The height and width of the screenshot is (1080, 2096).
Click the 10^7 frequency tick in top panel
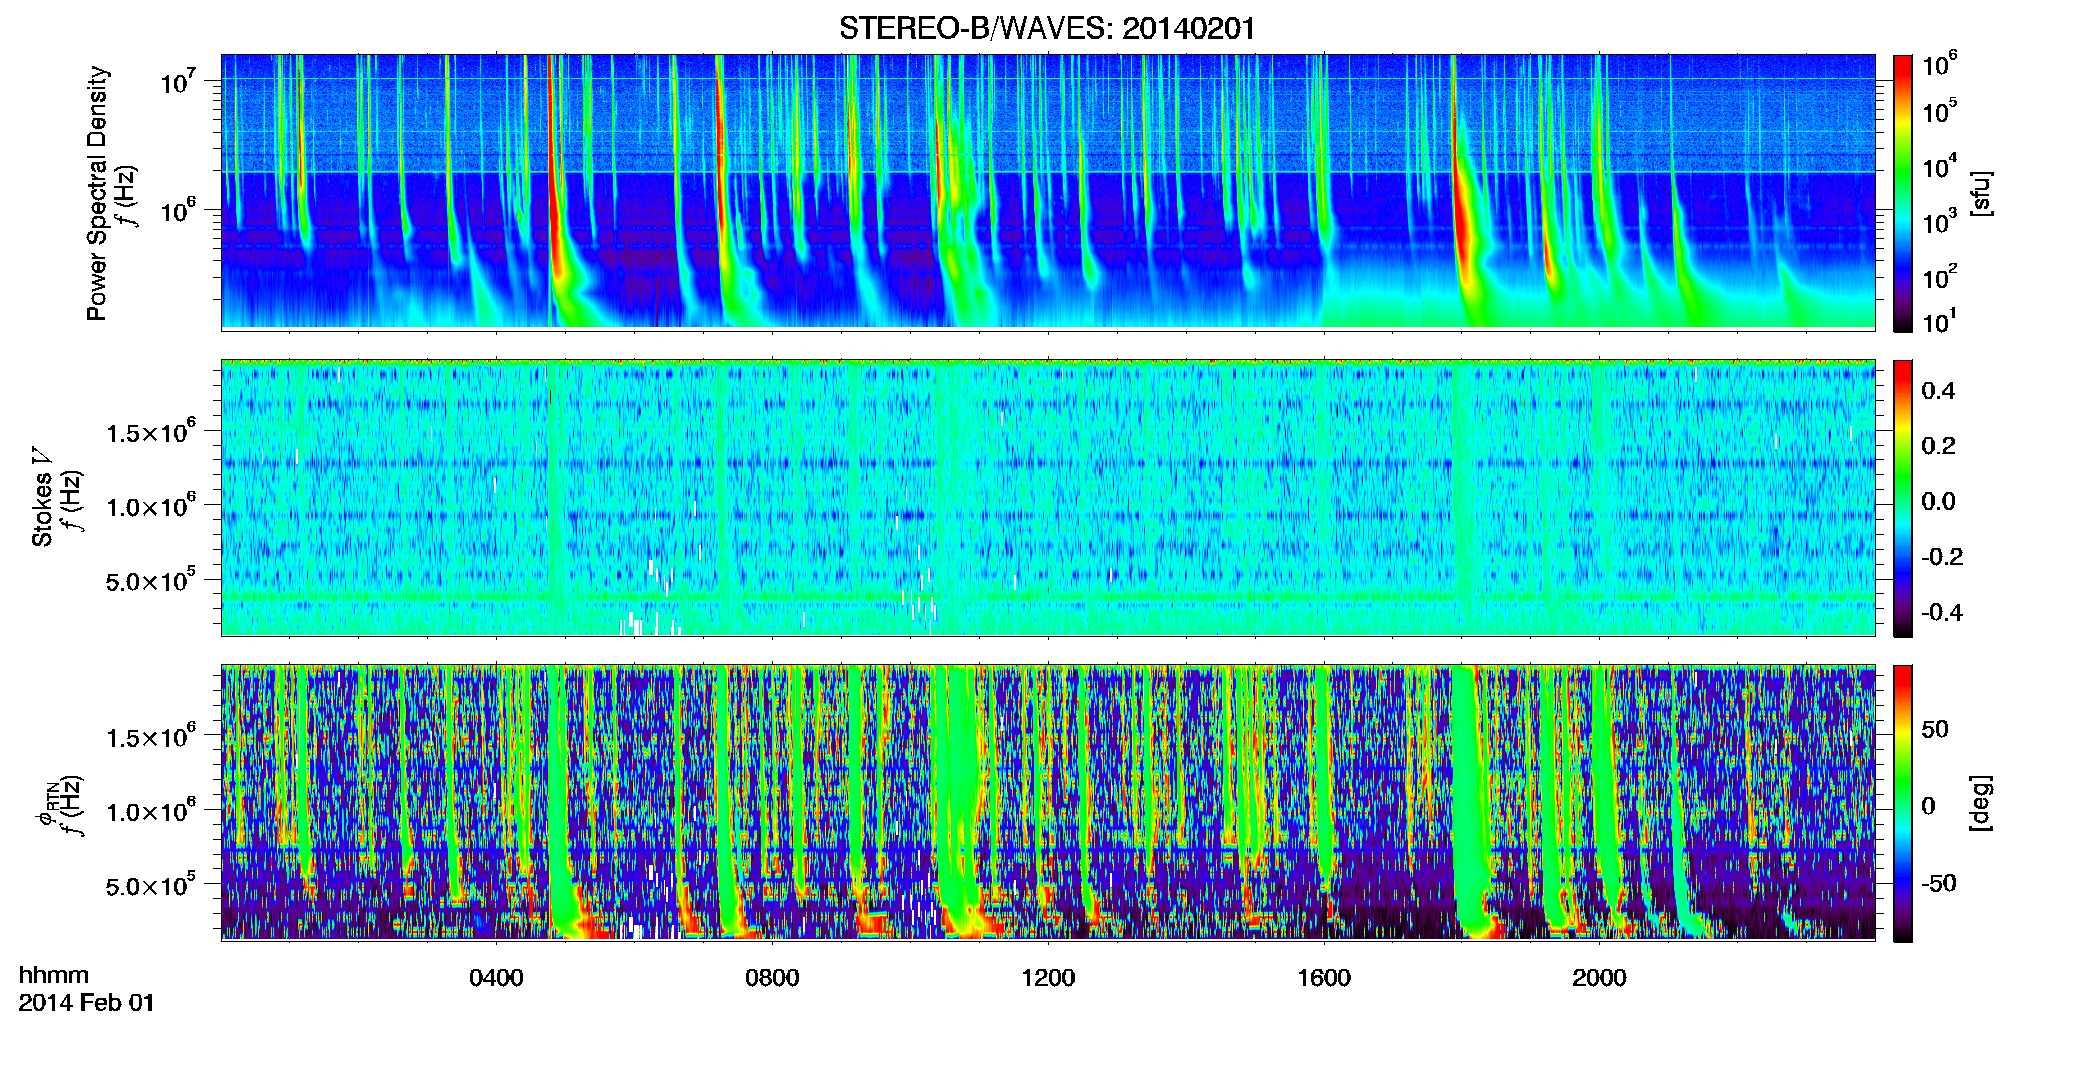coord(180,80)
